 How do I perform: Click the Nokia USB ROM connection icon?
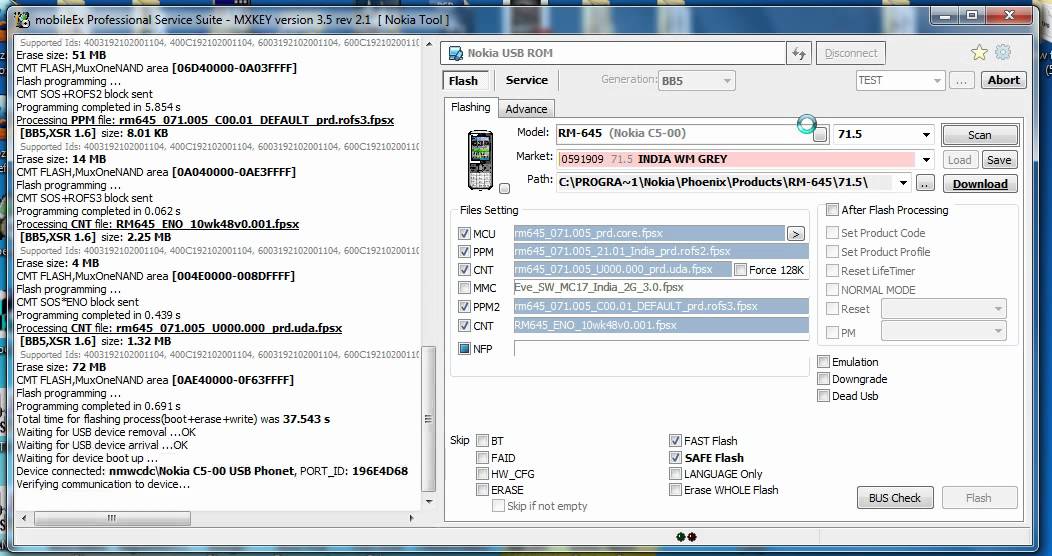pos(456,53)
